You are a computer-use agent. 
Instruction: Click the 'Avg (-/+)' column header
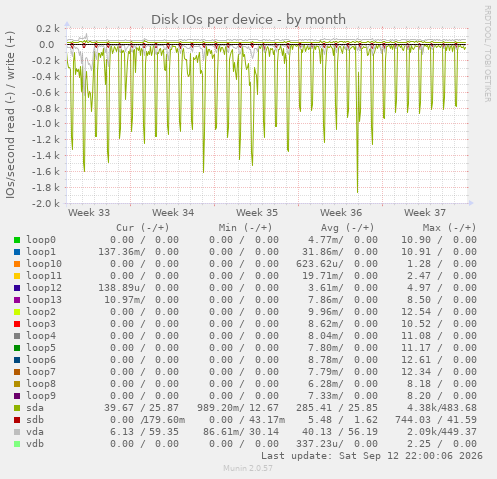[348, 228]
